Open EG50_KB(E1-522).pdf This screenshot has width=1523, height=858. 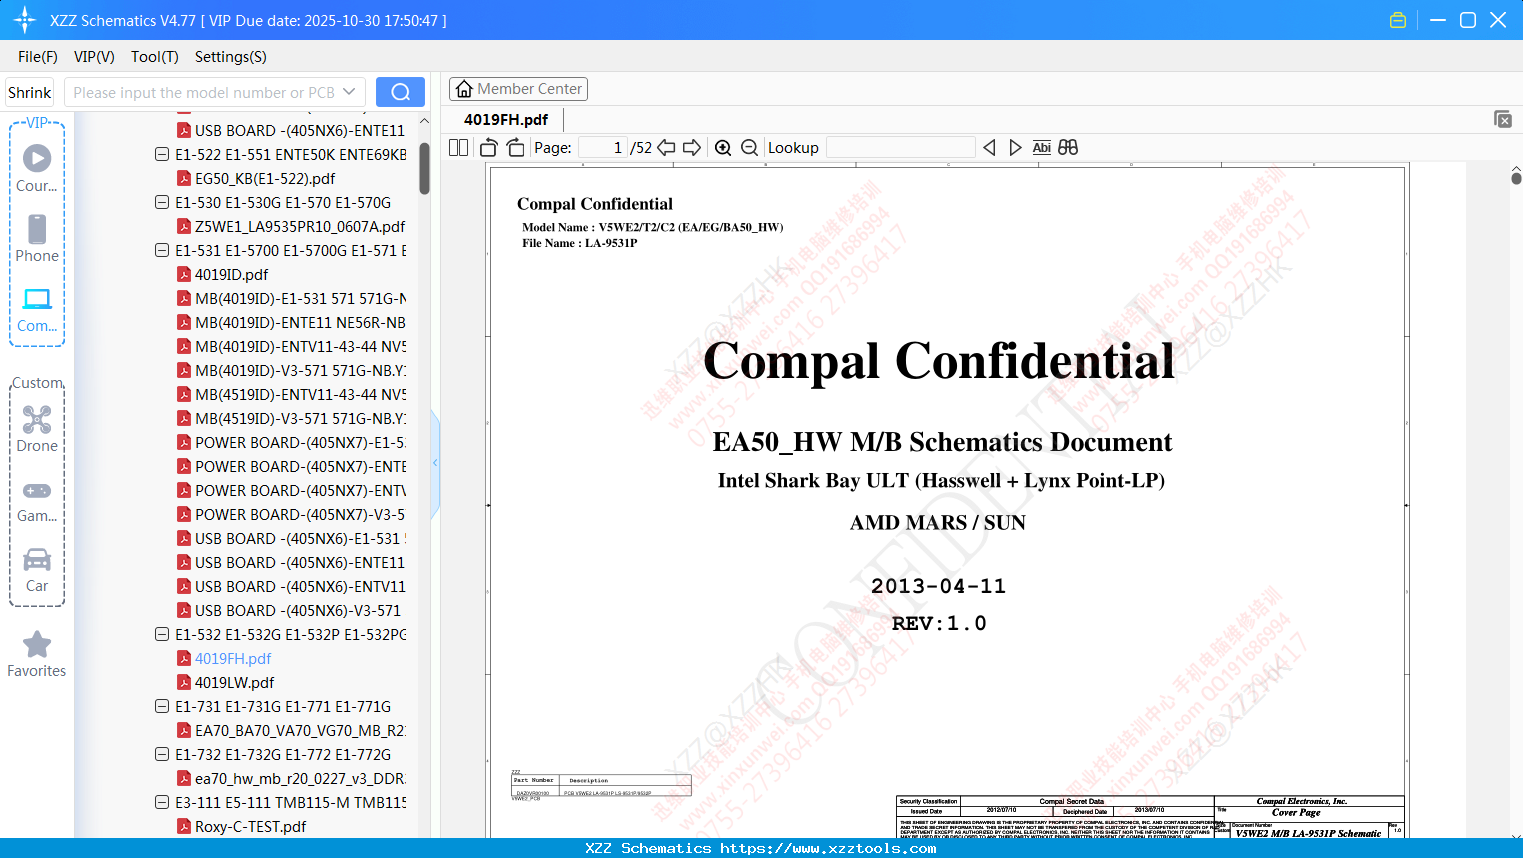256,178
